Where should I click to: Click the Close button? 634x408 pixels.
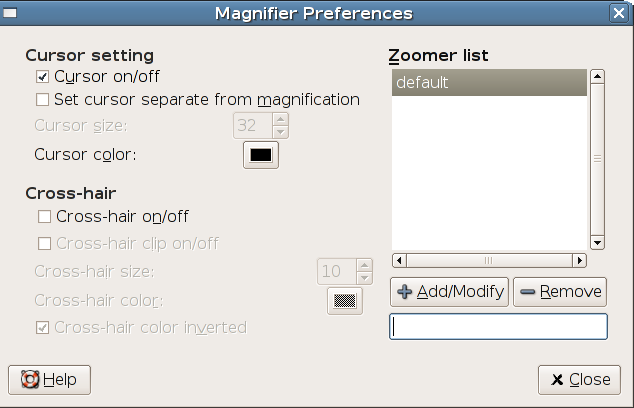(x=579, y=380)
